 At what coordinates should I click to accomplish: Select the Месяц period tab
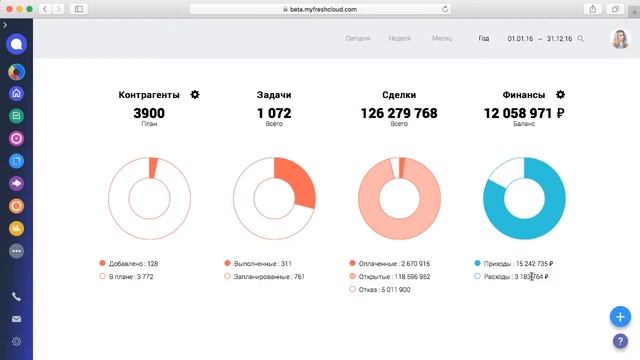point(442,38)
